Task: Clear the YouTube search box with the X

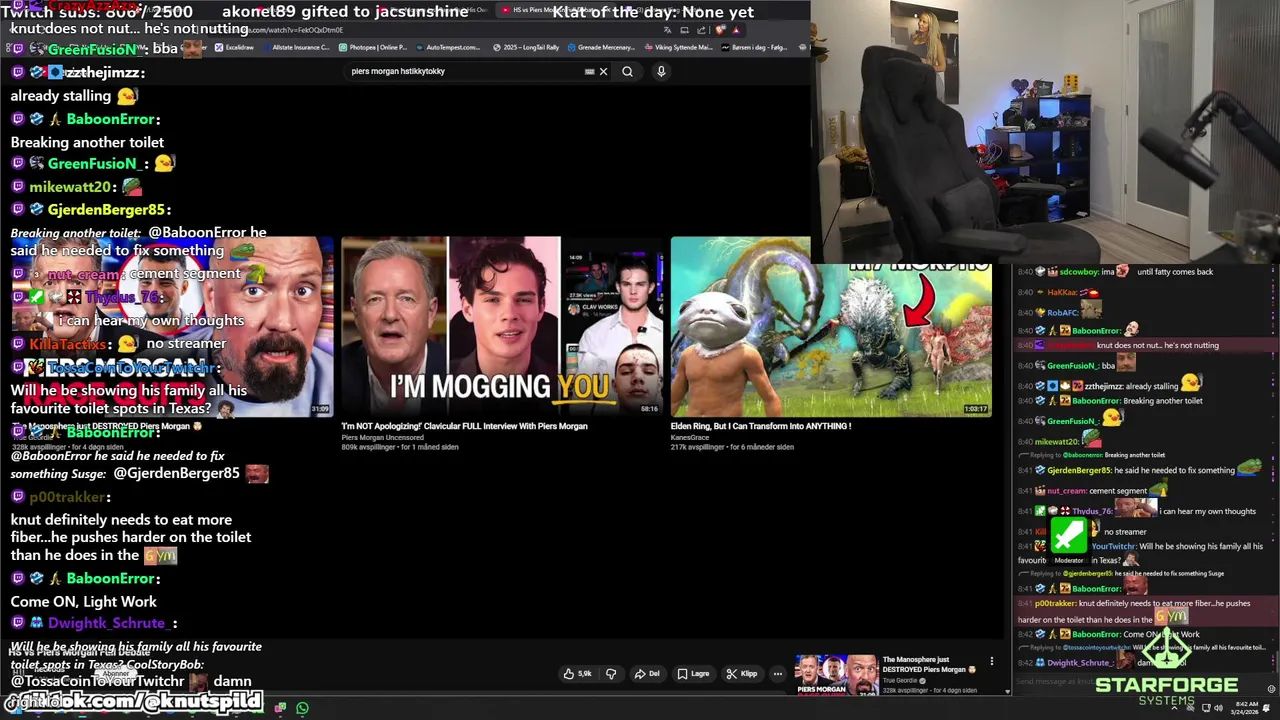Action: tap(603, 72)
